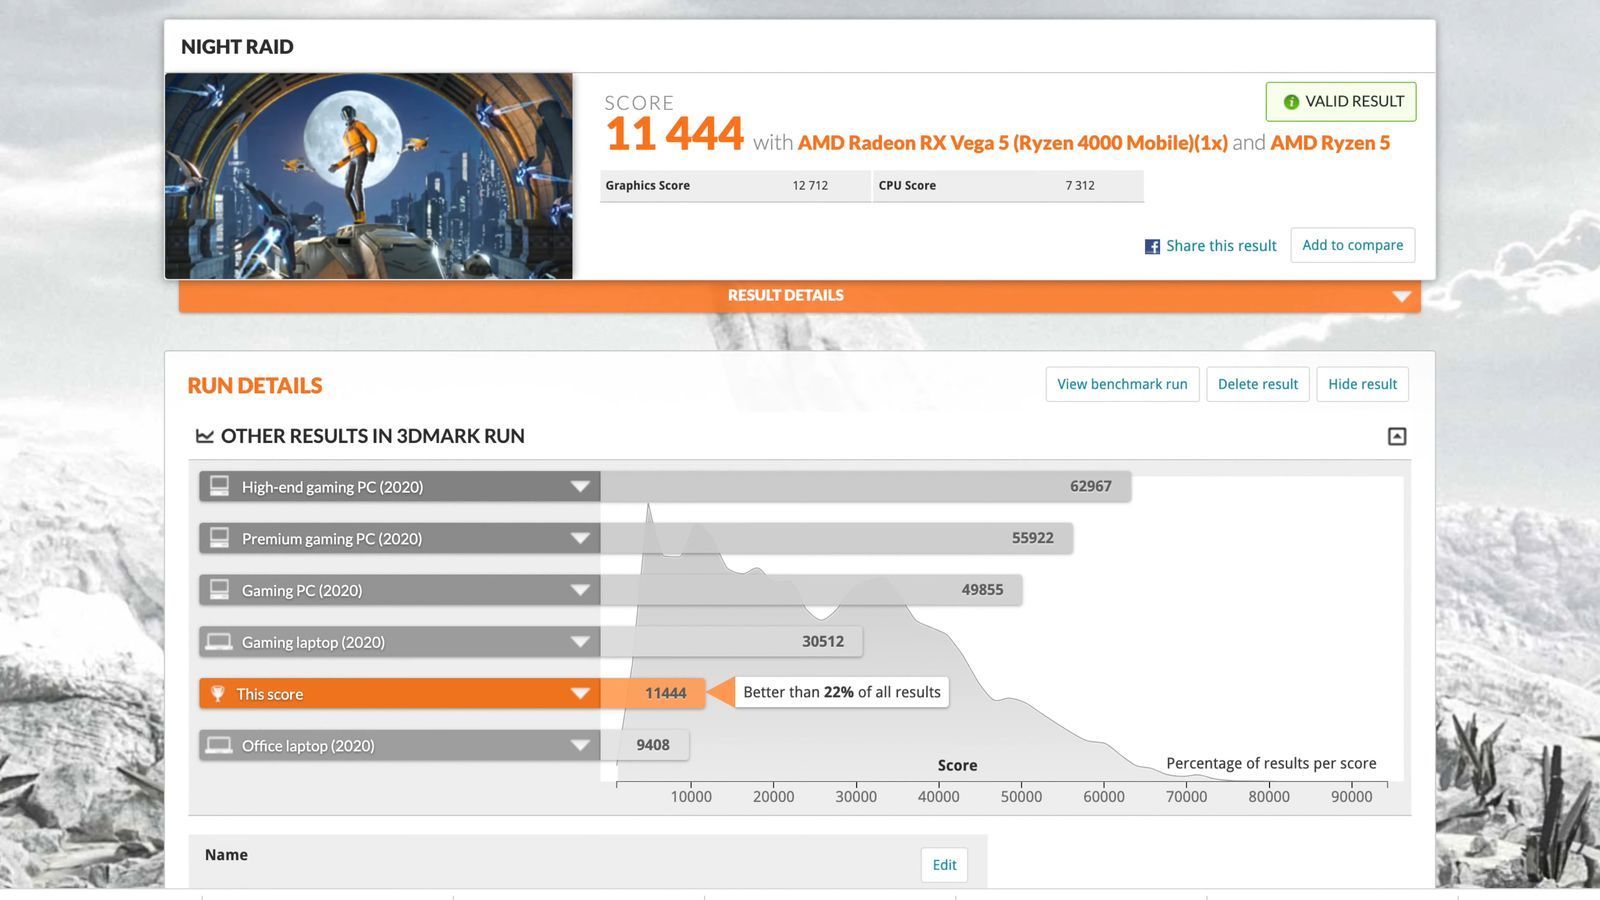The image size is (1600, 900).
Task: Open AMD Radeon RX Vega 5 link
Action: click(x=1012, y=143)
